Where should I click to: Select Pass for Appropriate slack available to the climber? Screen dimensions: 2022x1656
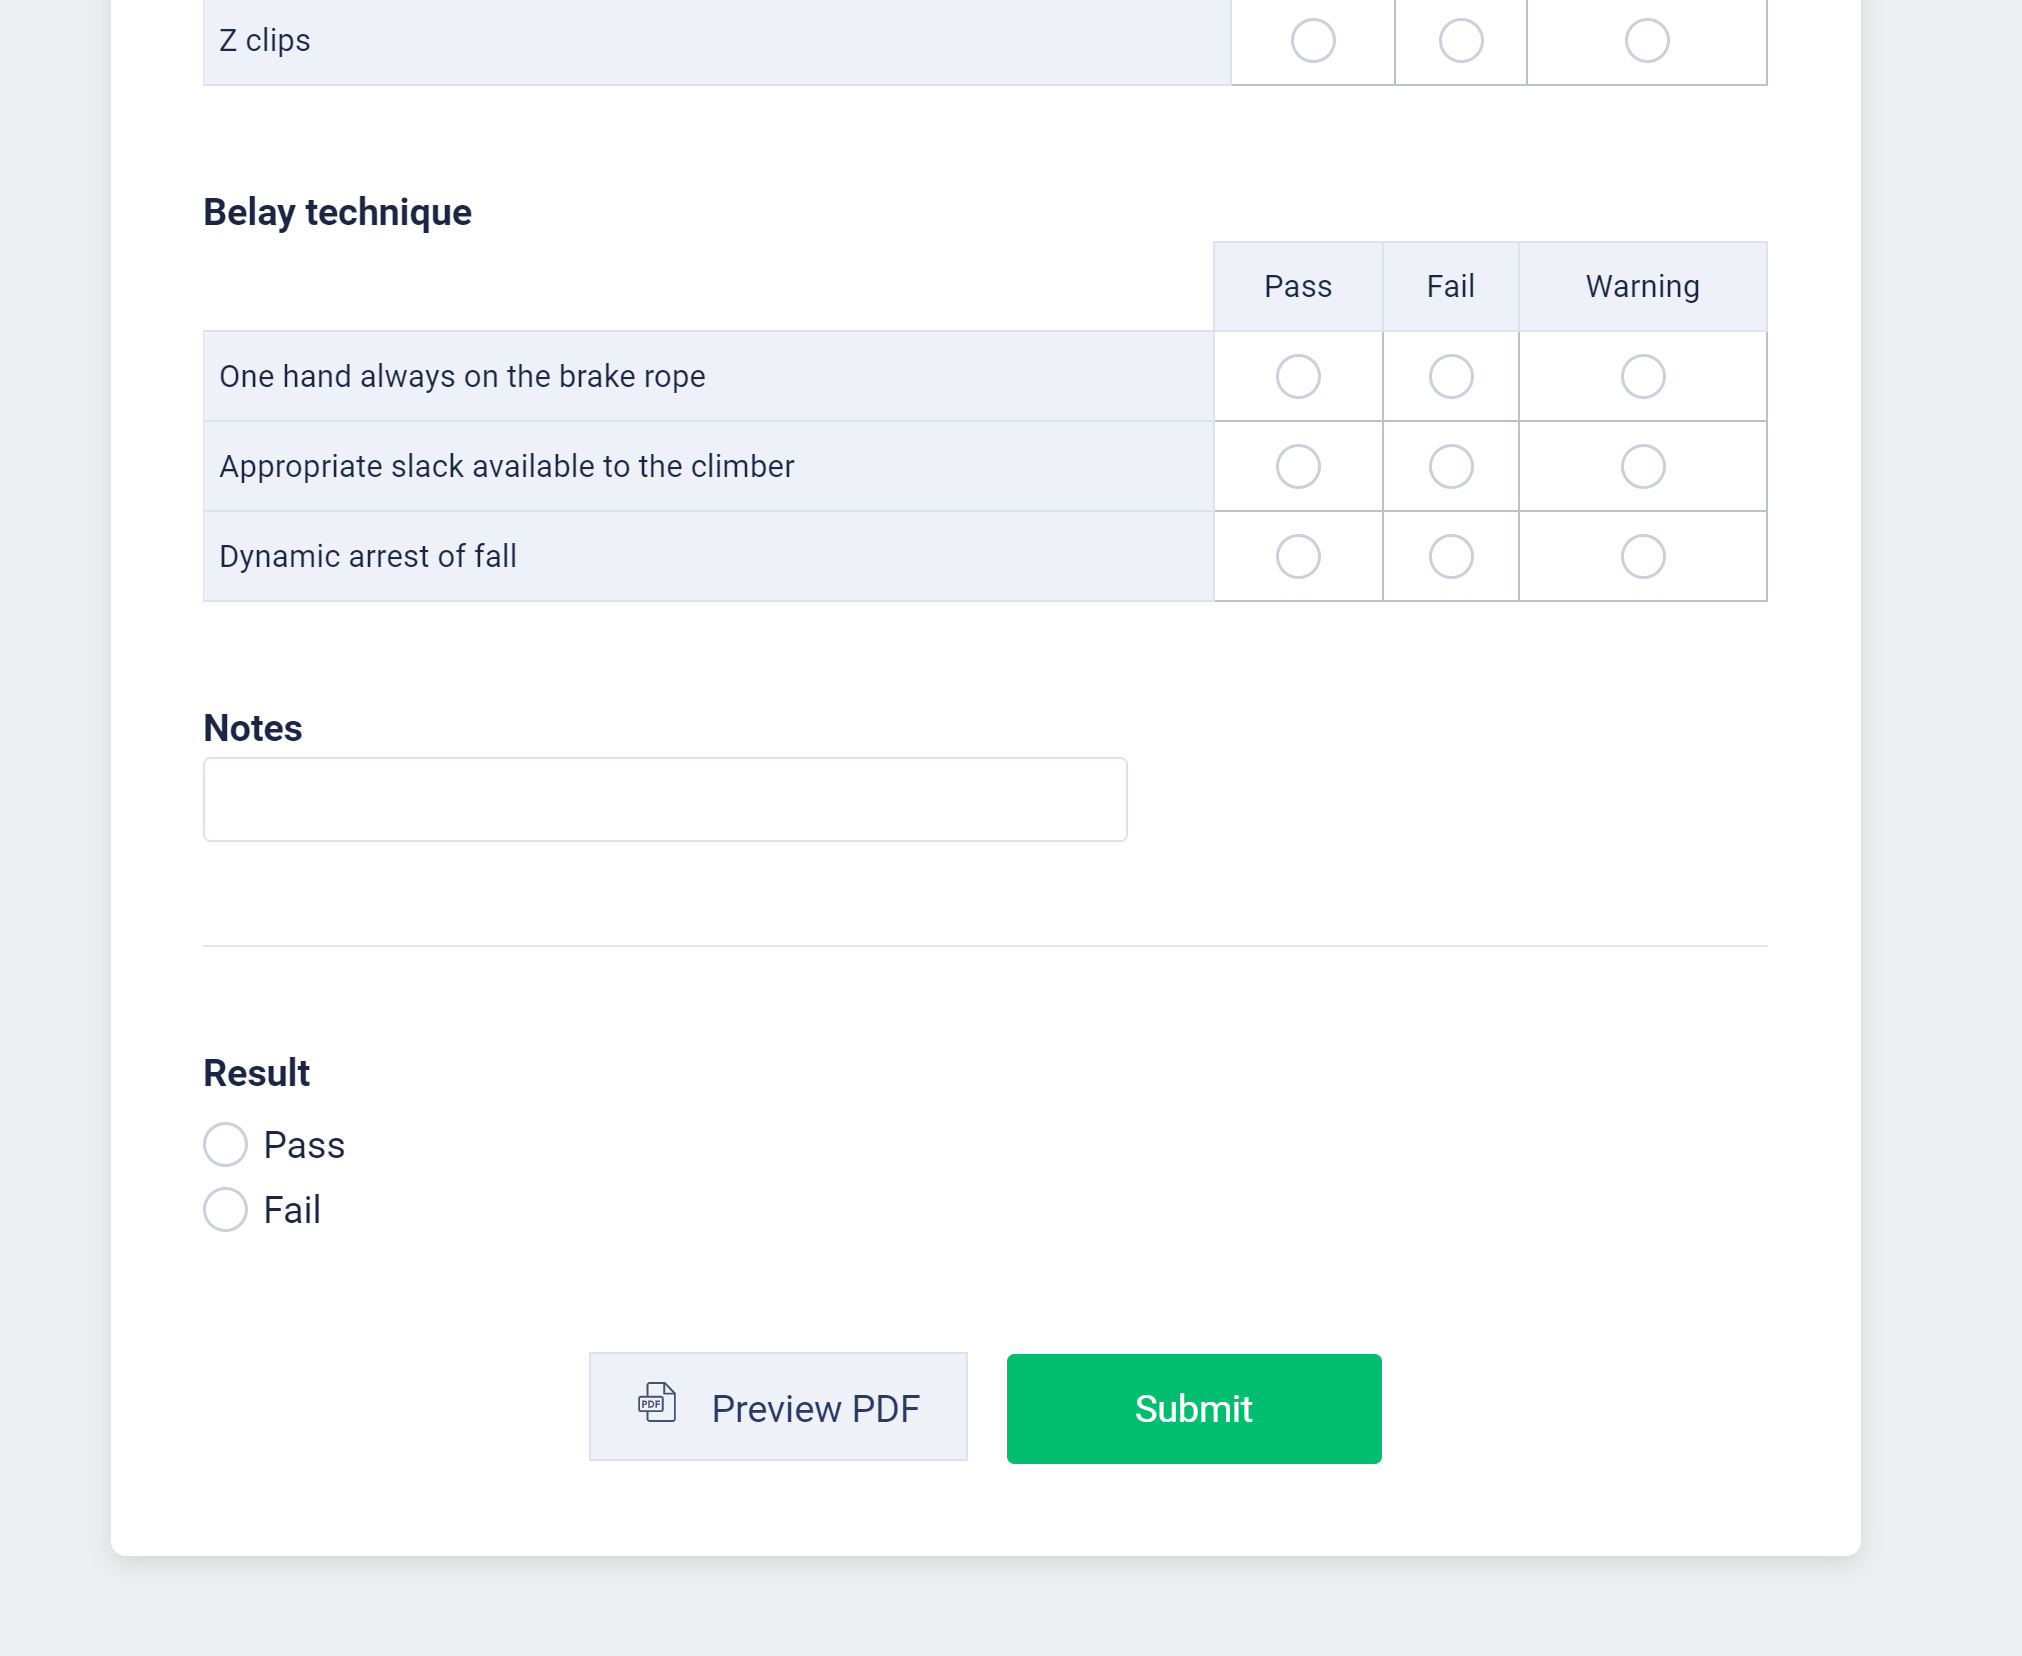click(x=1297, y=466)
